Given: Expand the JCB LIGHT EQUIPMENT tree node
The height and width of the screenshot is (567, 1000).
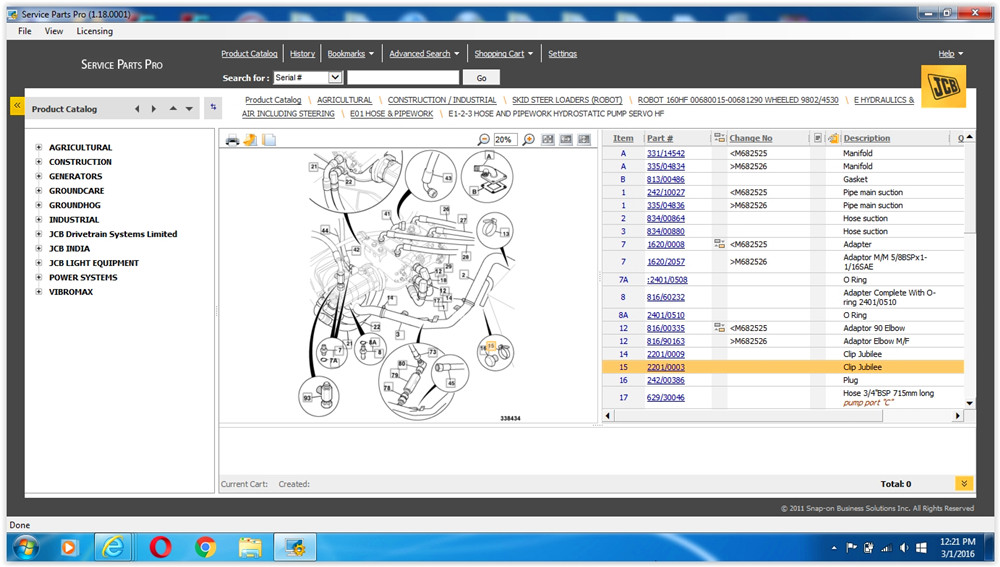Looking at the screenshot, I should coord(38,263).
